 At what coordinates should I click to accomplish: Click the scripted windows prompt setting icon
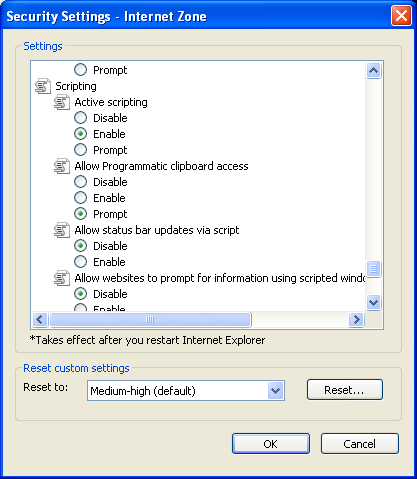(x=62, y=278)
